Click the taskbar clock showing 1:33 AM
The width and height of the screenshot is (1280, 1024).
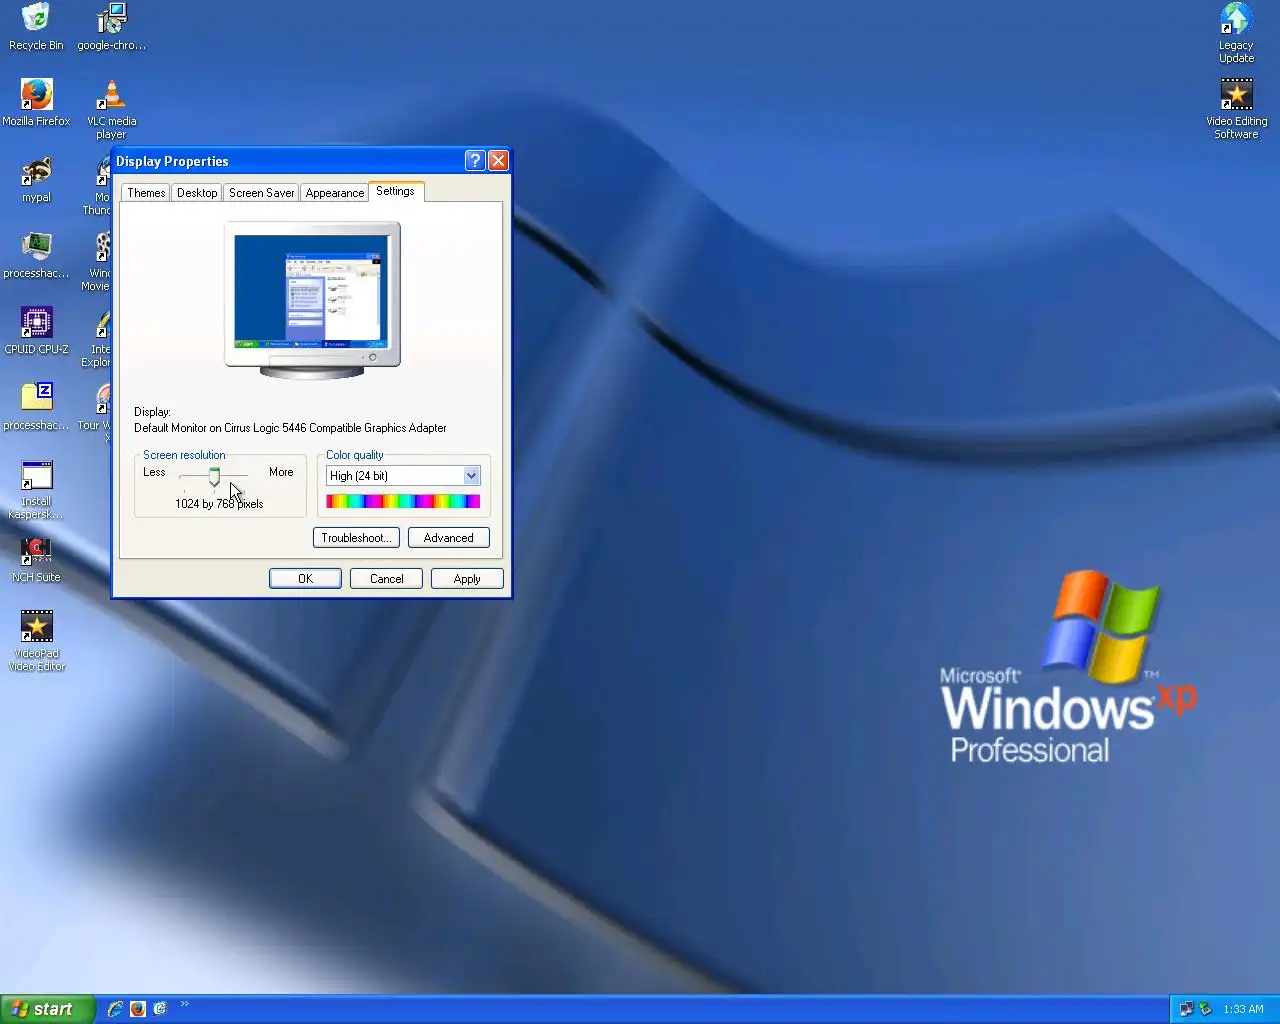click(1243, 1009)
